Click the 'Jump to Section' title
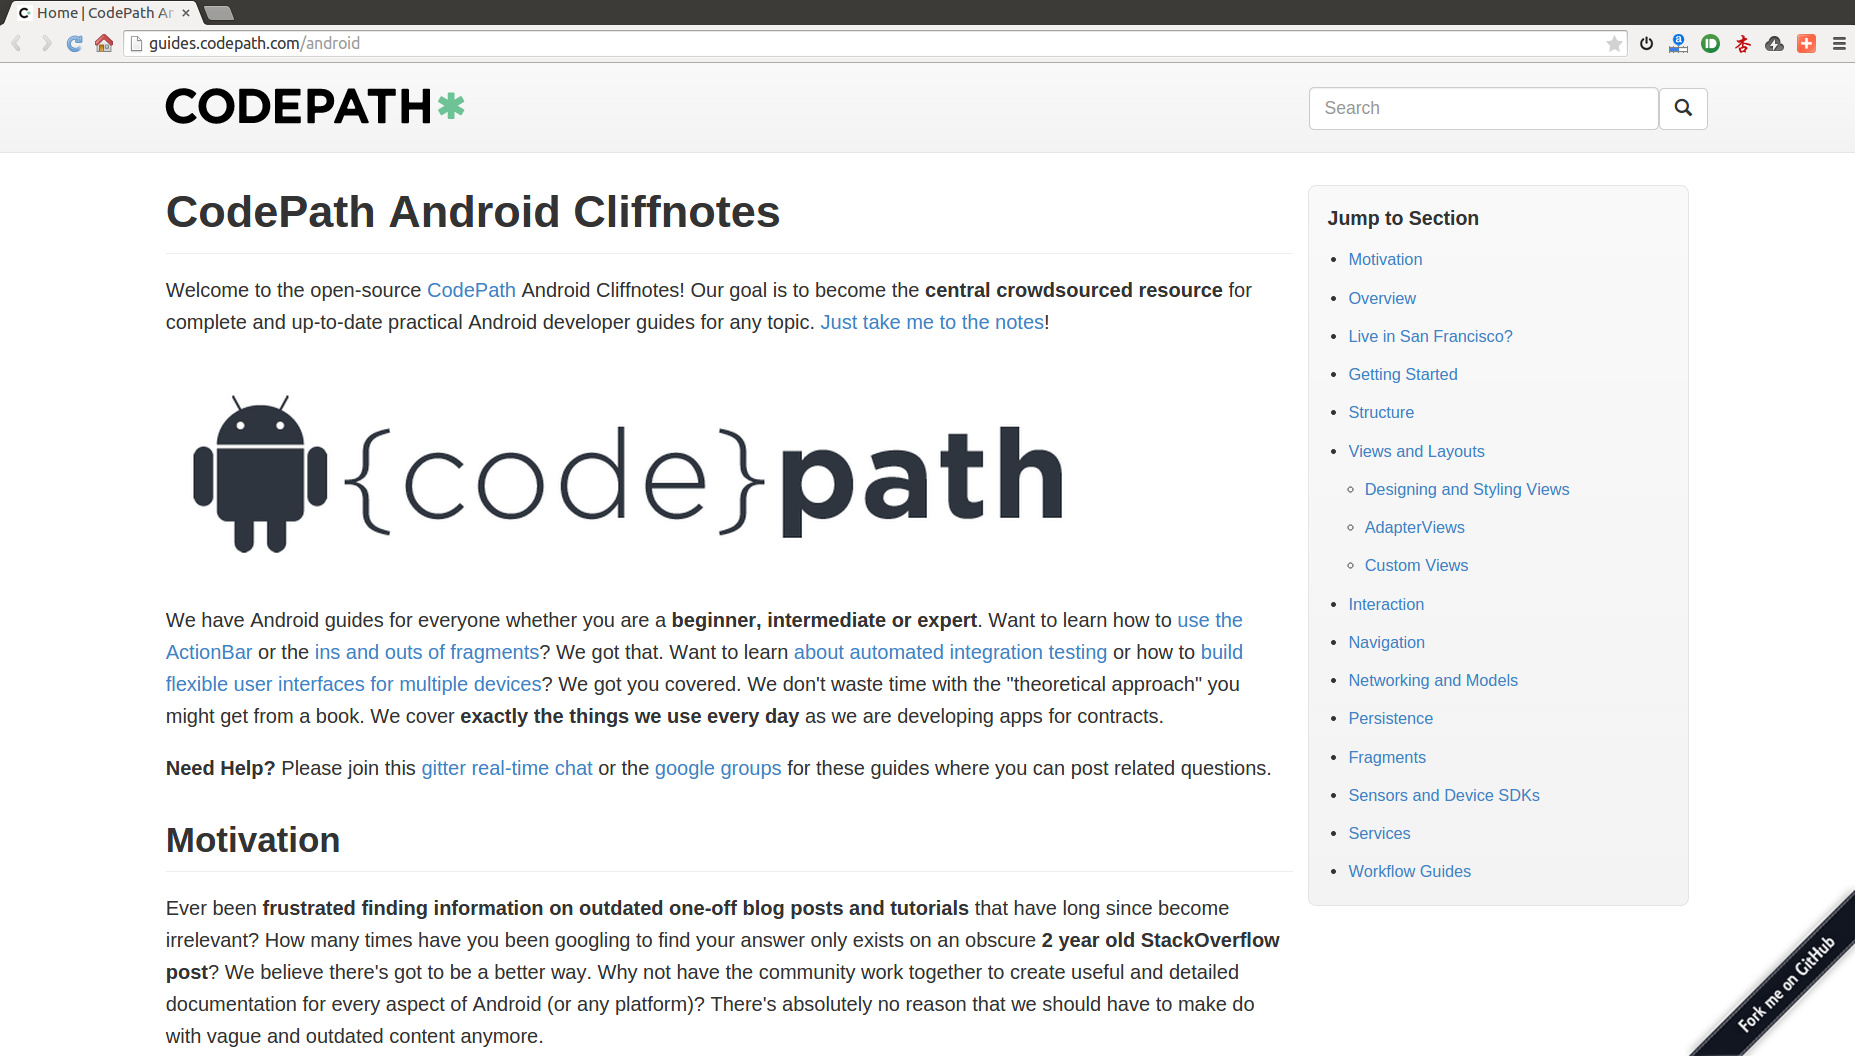The width and height of the screenshot is (1855, 1056). click(1403, 218)
